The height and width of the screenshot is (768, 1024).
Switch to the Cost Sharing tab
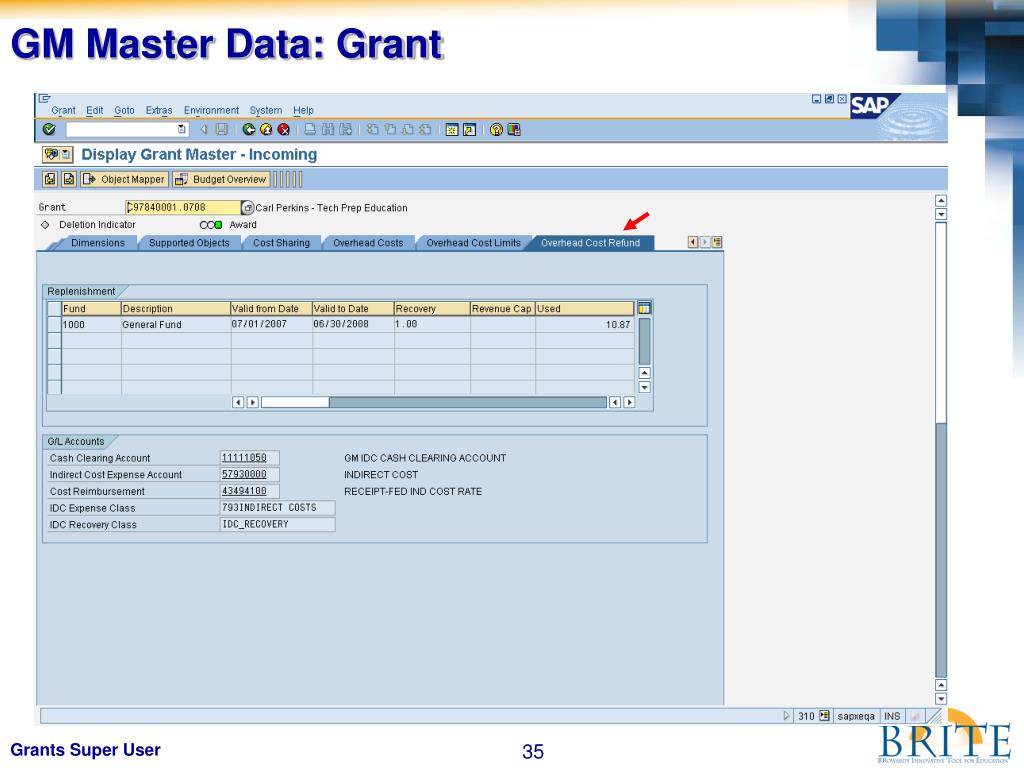(280, 243)
